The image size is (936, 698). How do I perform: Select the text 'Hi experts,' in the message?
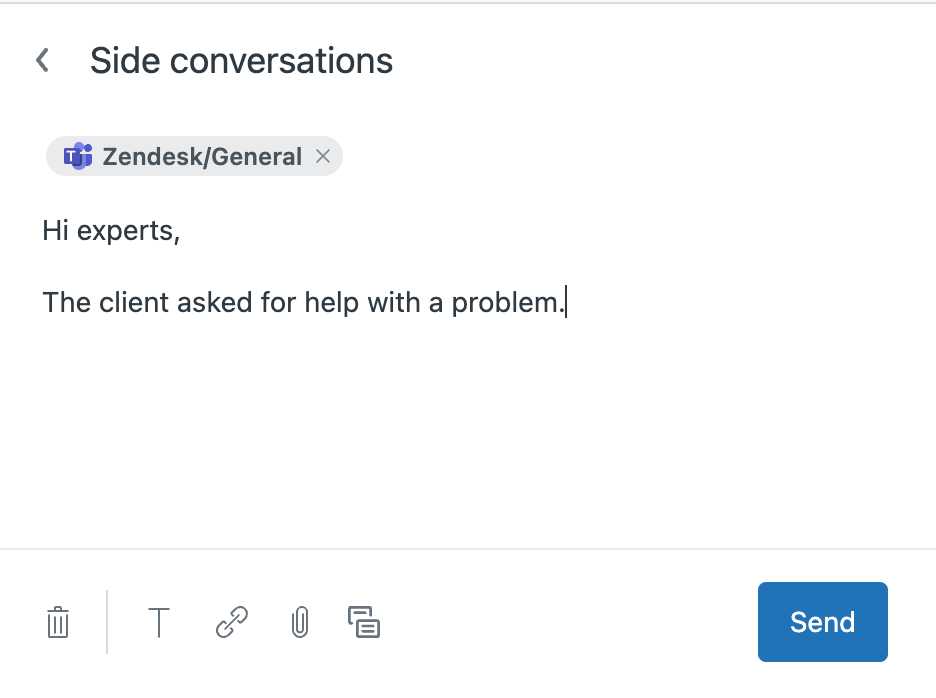coord(111,230)
